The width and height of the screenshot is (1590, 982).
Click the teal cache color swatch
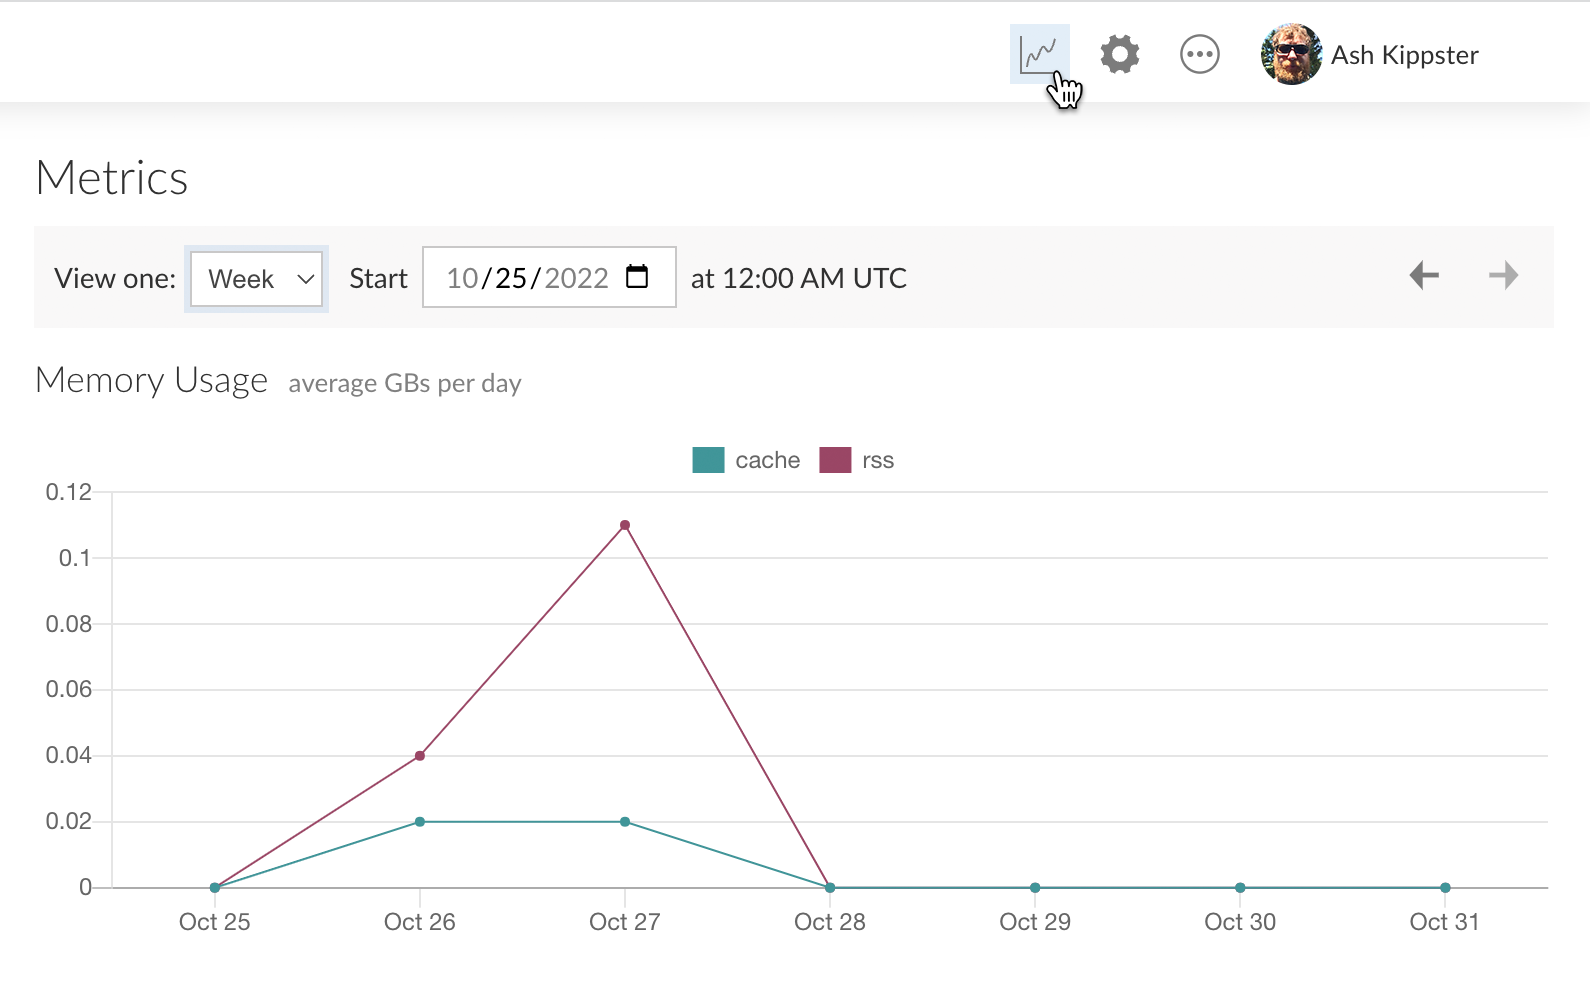click(x=708, y=460)
